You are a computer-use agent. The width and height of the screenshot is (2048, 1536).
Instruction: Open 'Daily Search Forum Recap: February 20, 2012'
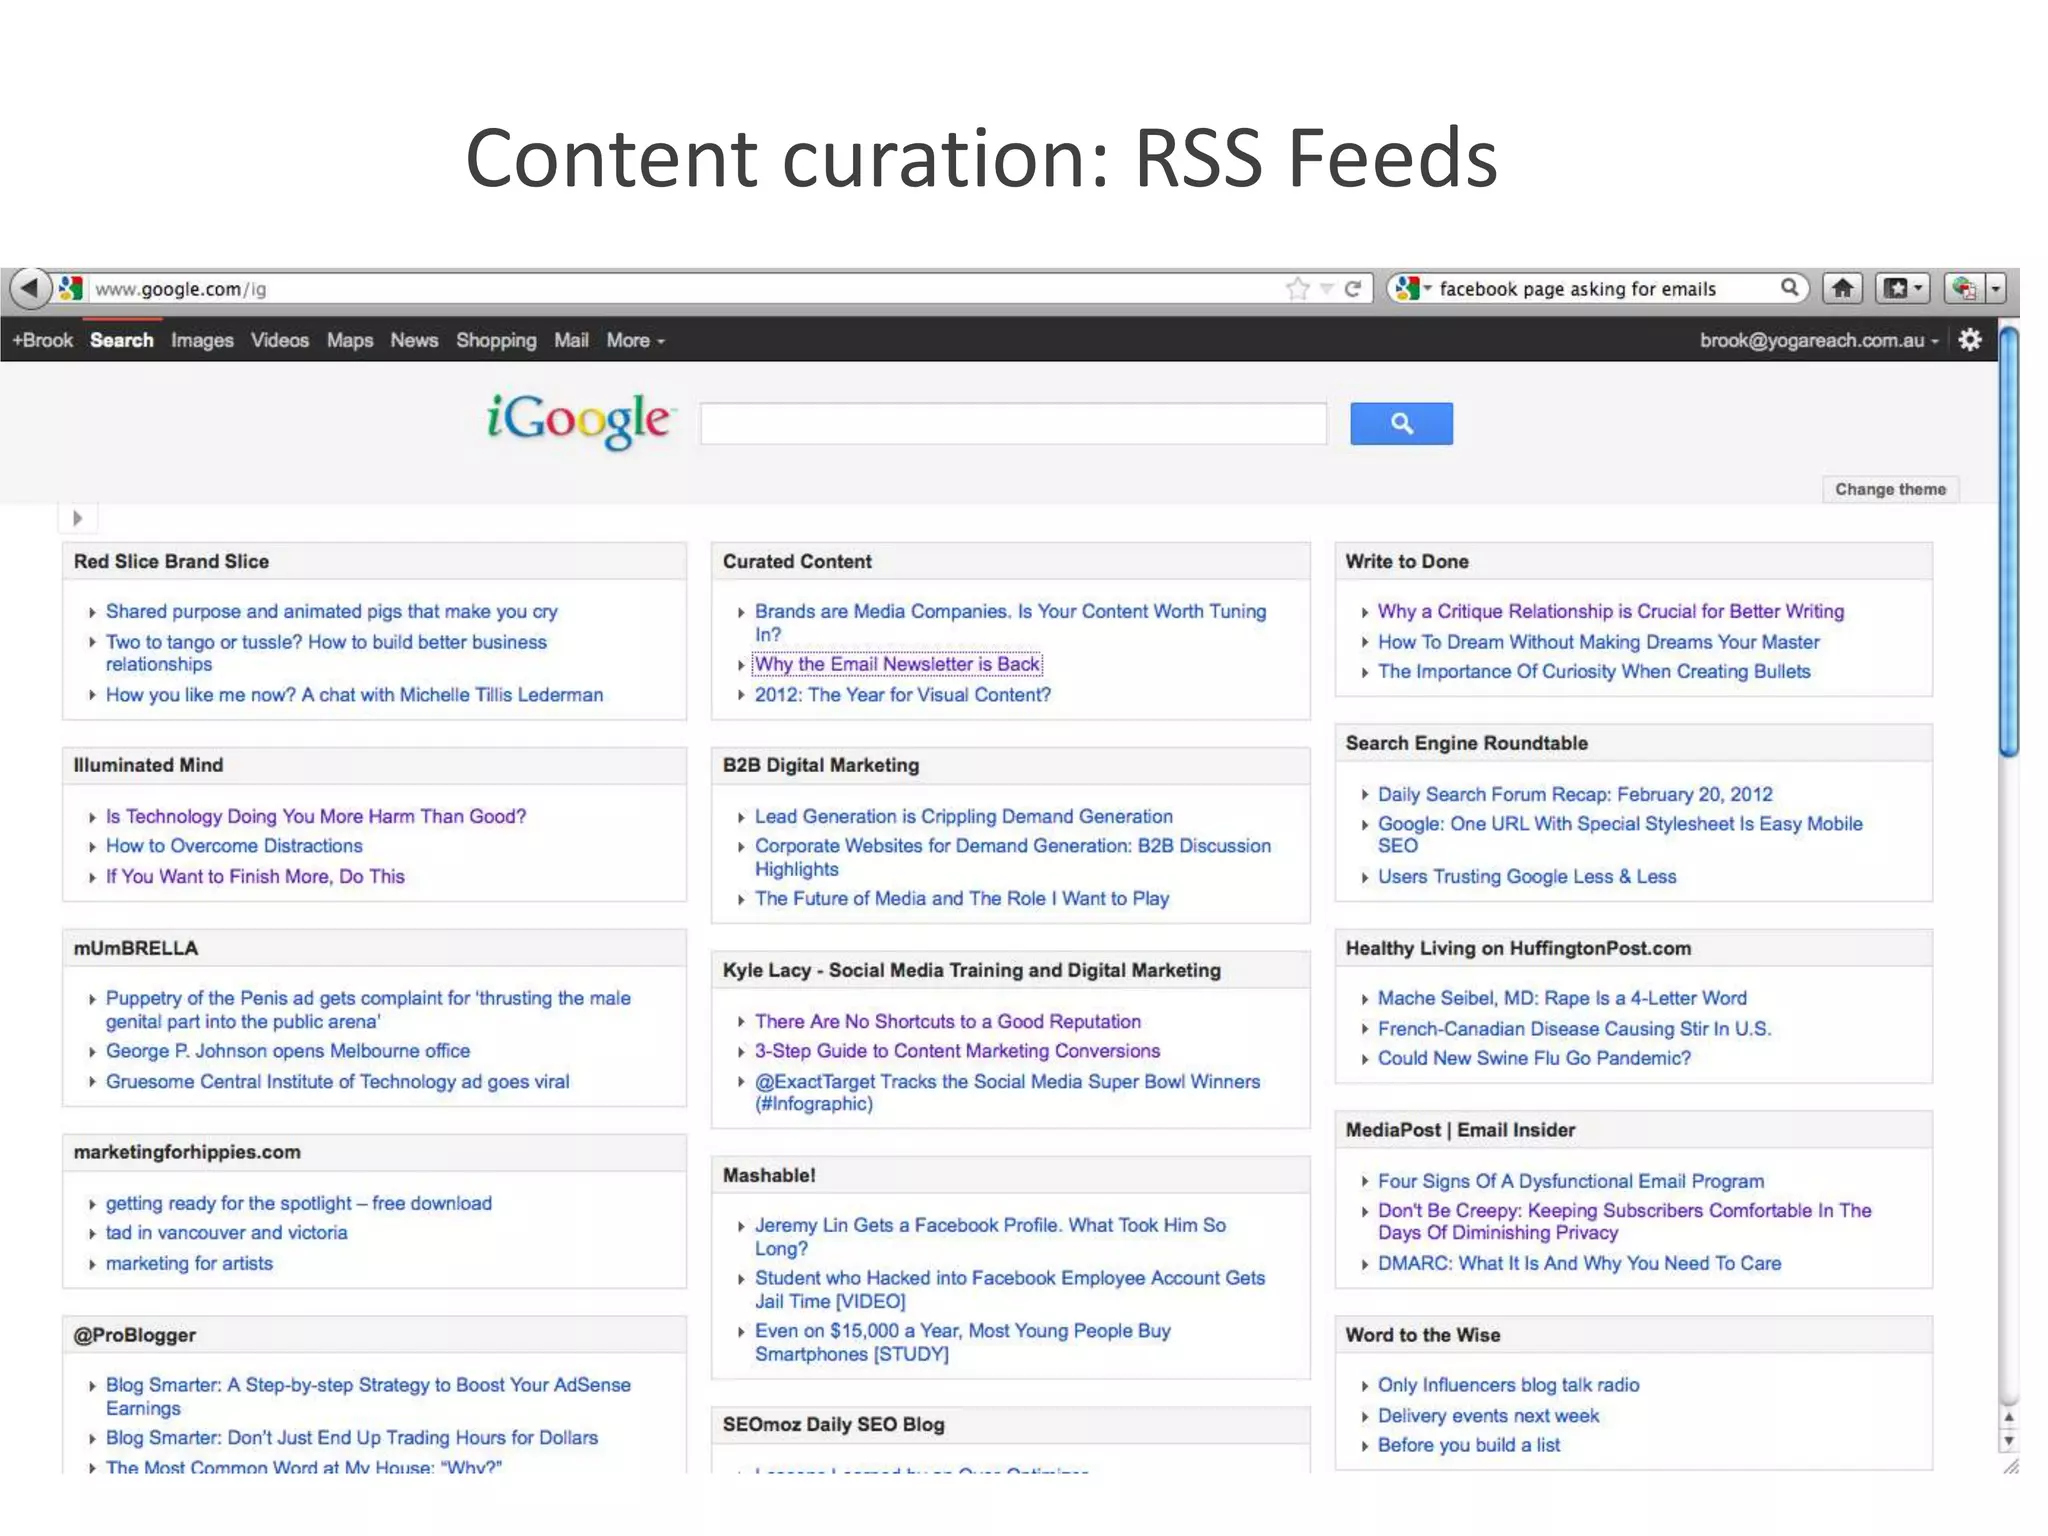[1575, 795]
